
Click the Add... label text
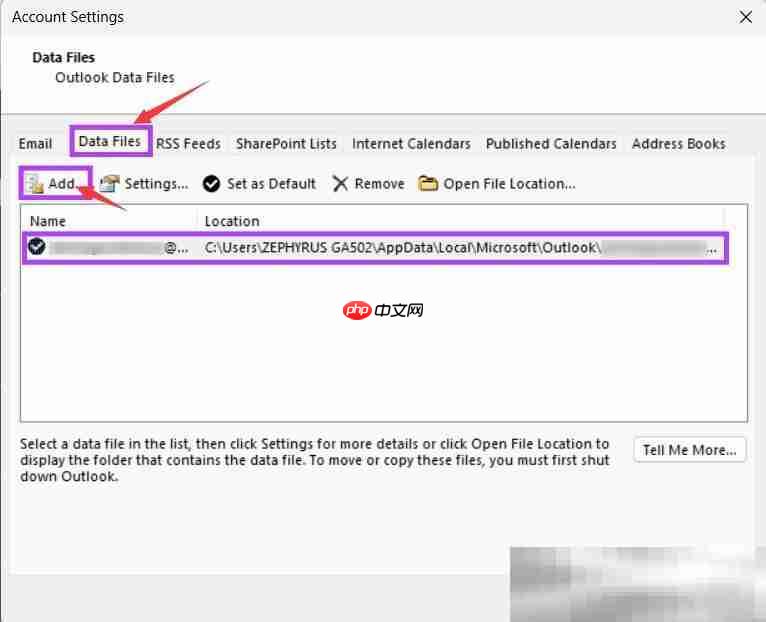63,184
